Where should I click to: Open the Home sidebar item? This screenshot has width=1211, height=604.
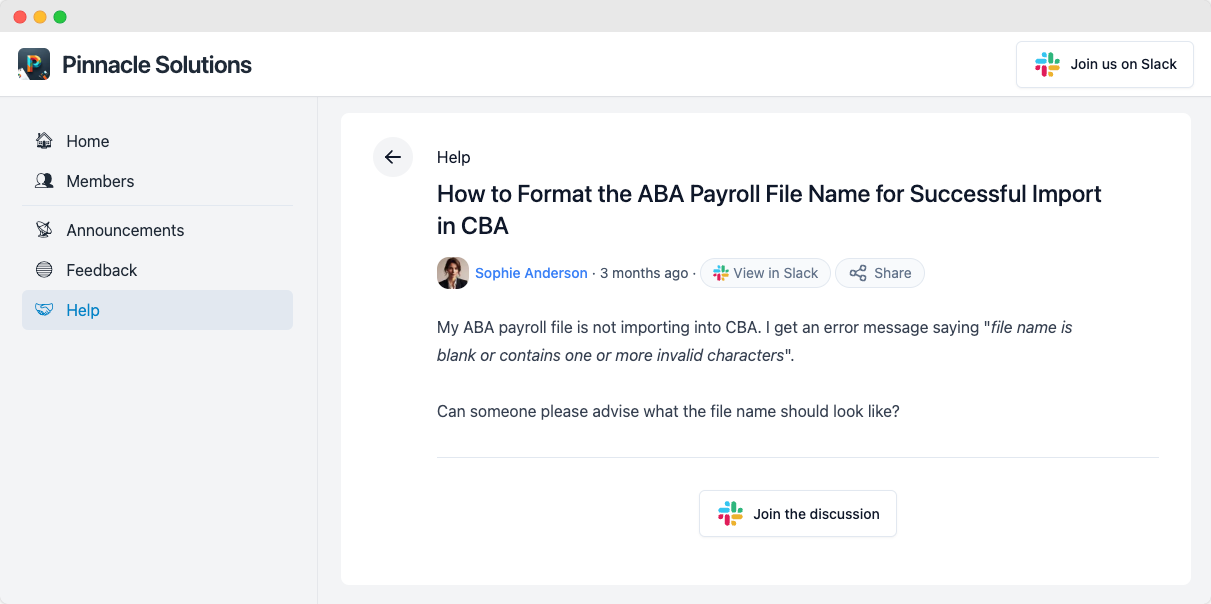(158, 141)
